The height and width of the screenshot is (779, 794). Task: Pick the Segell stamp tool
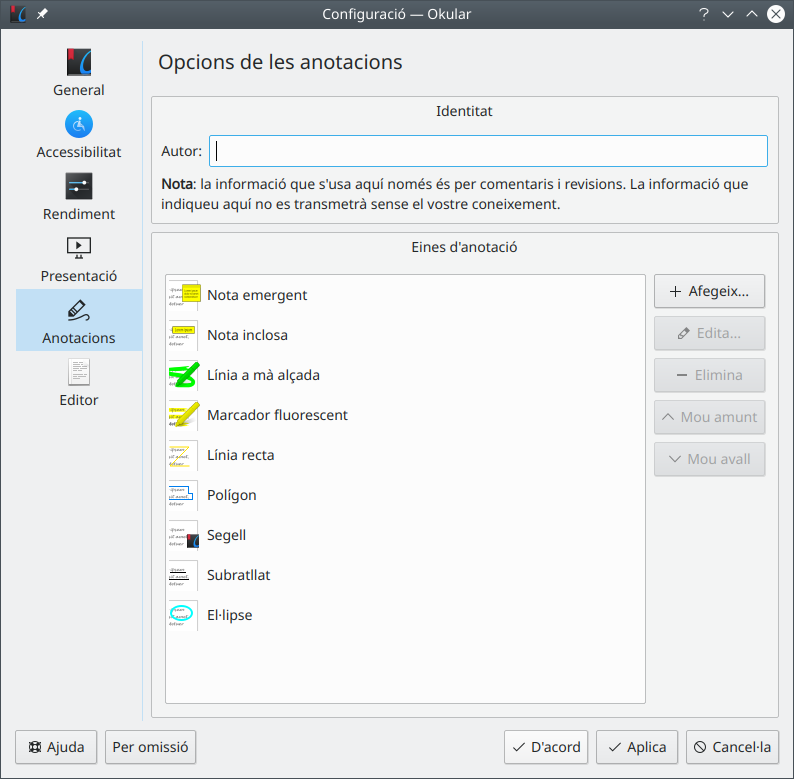click(x=226, y=535)
